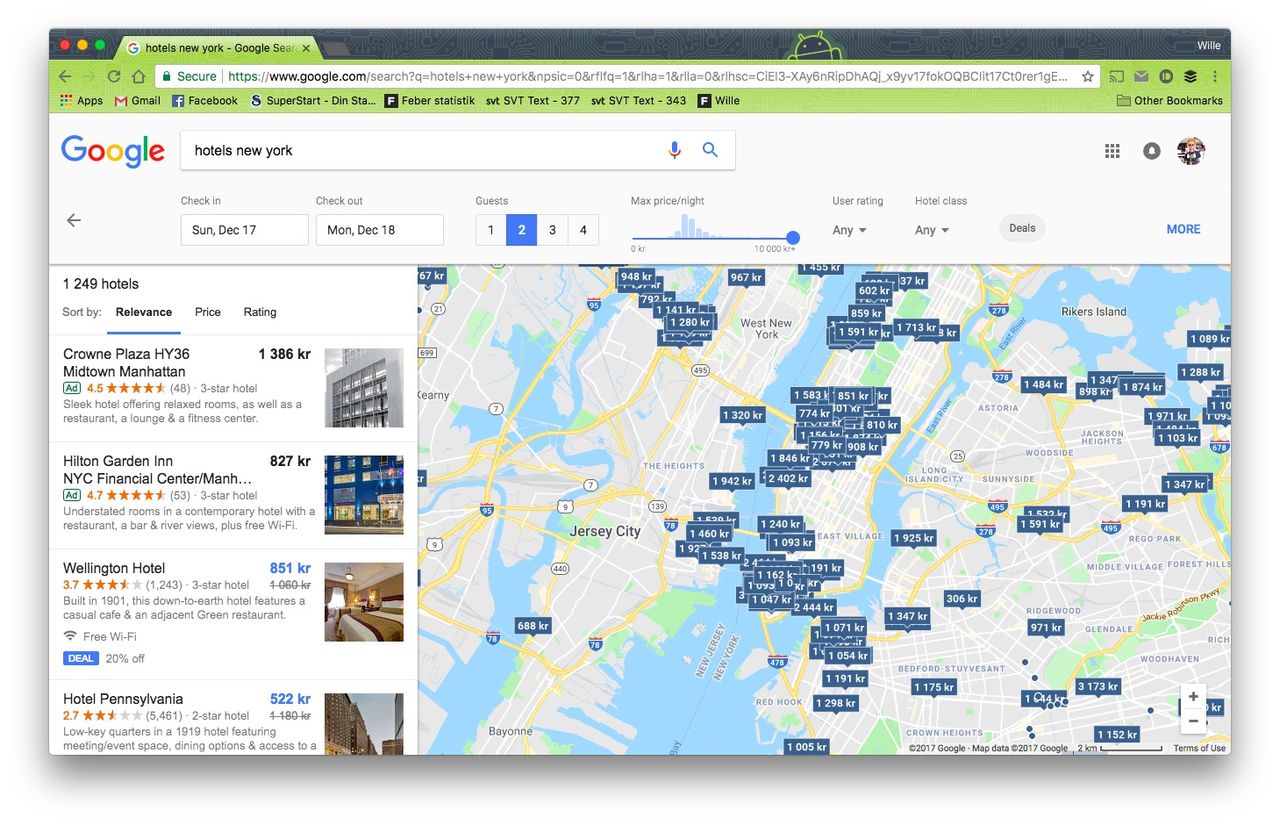Image resolution: width=1280 pixels, height=825 pixels.
Task: Click the mail extension icon in toolbar
Action: point(1141,76)
